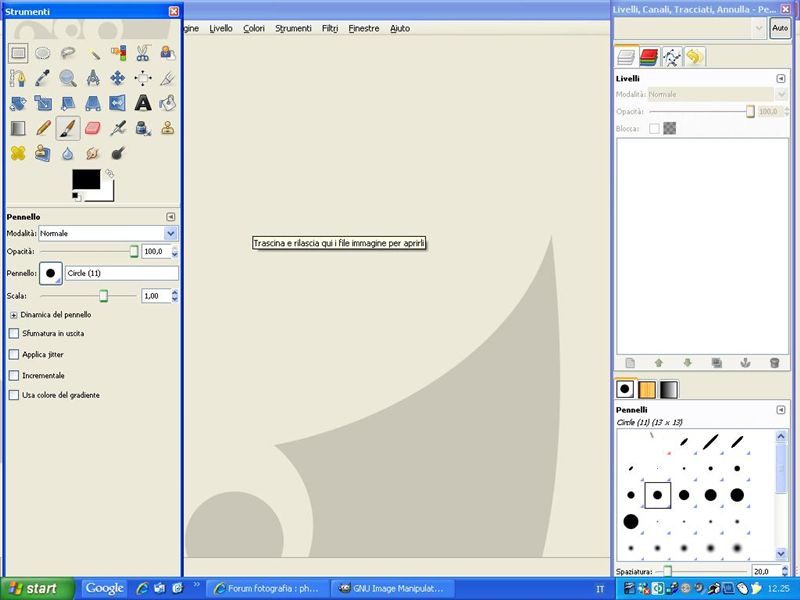
Task: Open the Livelli Modalità dropdown
Action: tap(718, 94)
